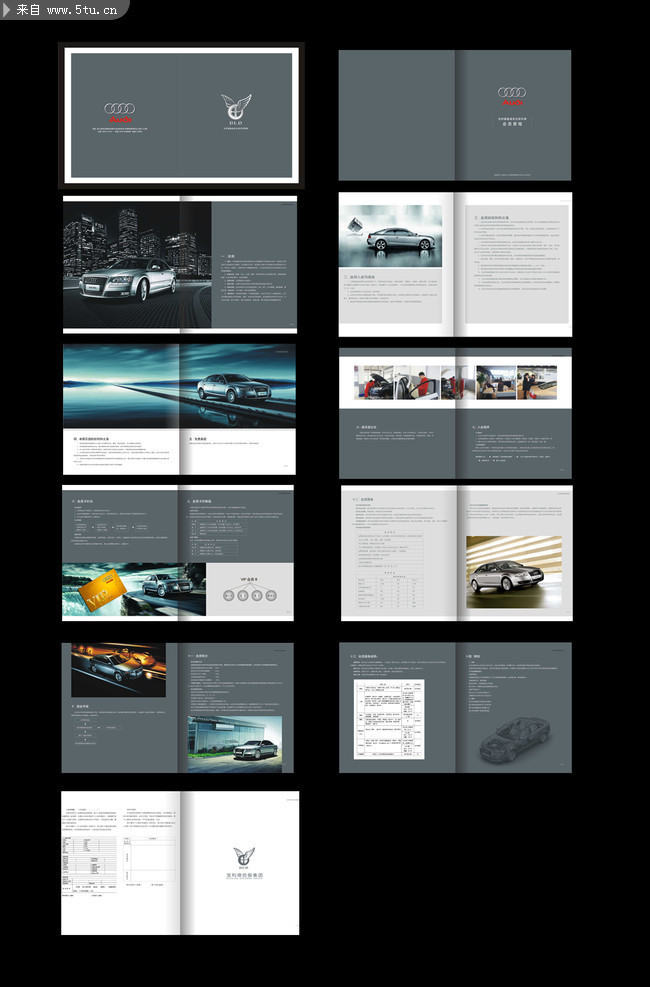
Task: Select the framed cover spread with two logos
Action: pyautogui.click(x=181, y=115)
